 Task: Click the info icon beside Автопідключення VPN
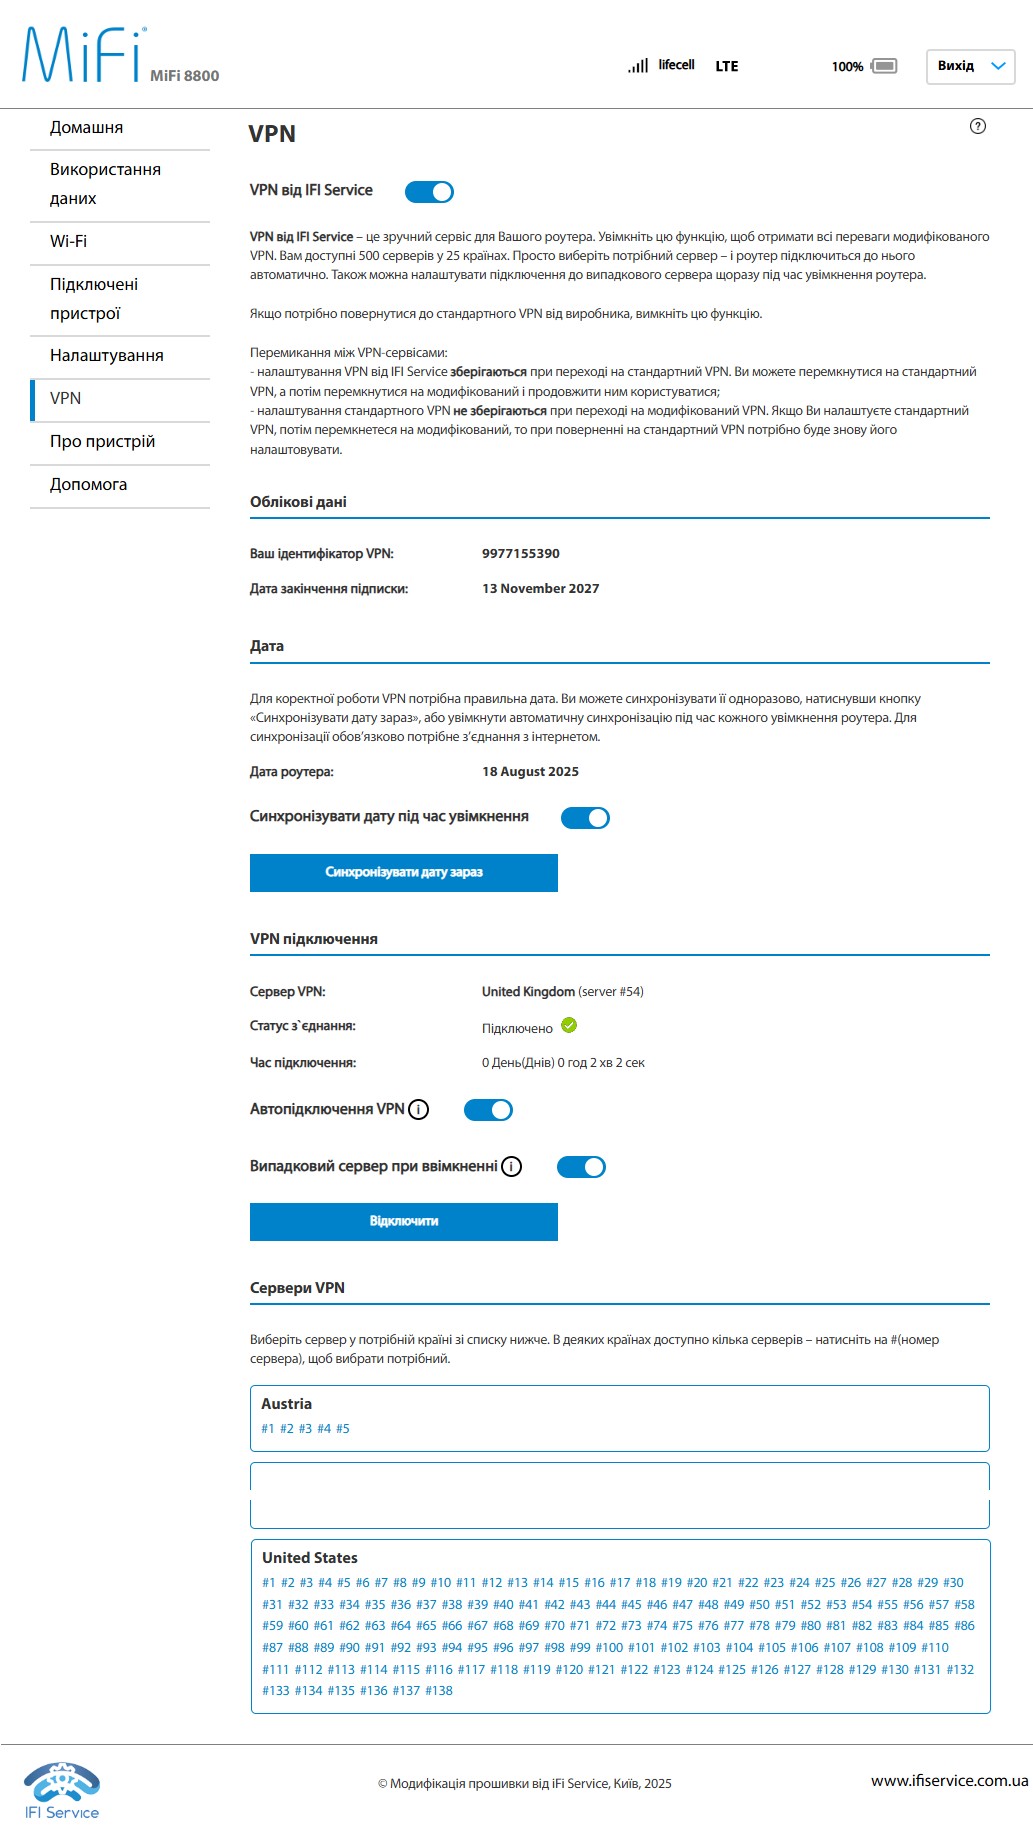click(x=419, y=1108)
